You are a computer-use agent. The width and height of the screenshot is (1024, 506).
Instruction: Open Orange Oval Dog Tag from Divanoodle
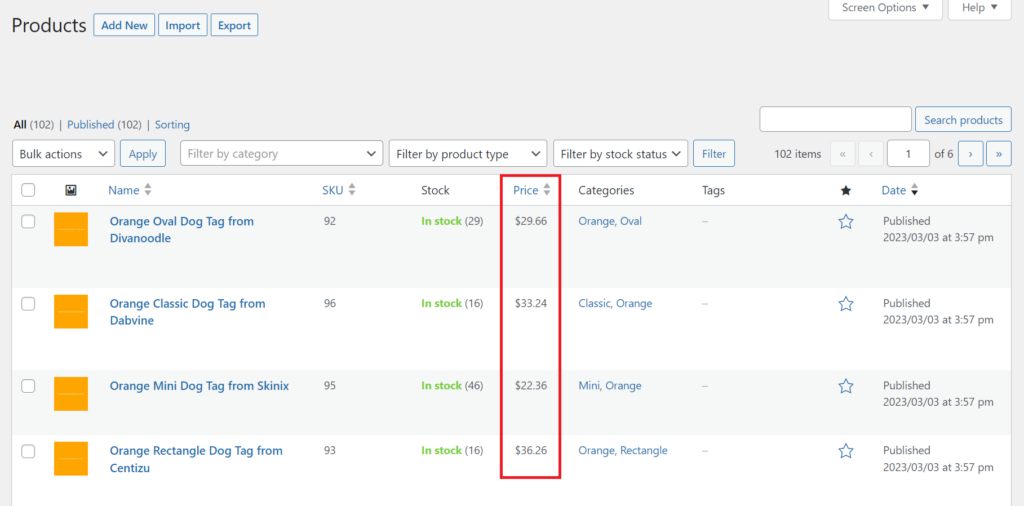tap(182, 230)
